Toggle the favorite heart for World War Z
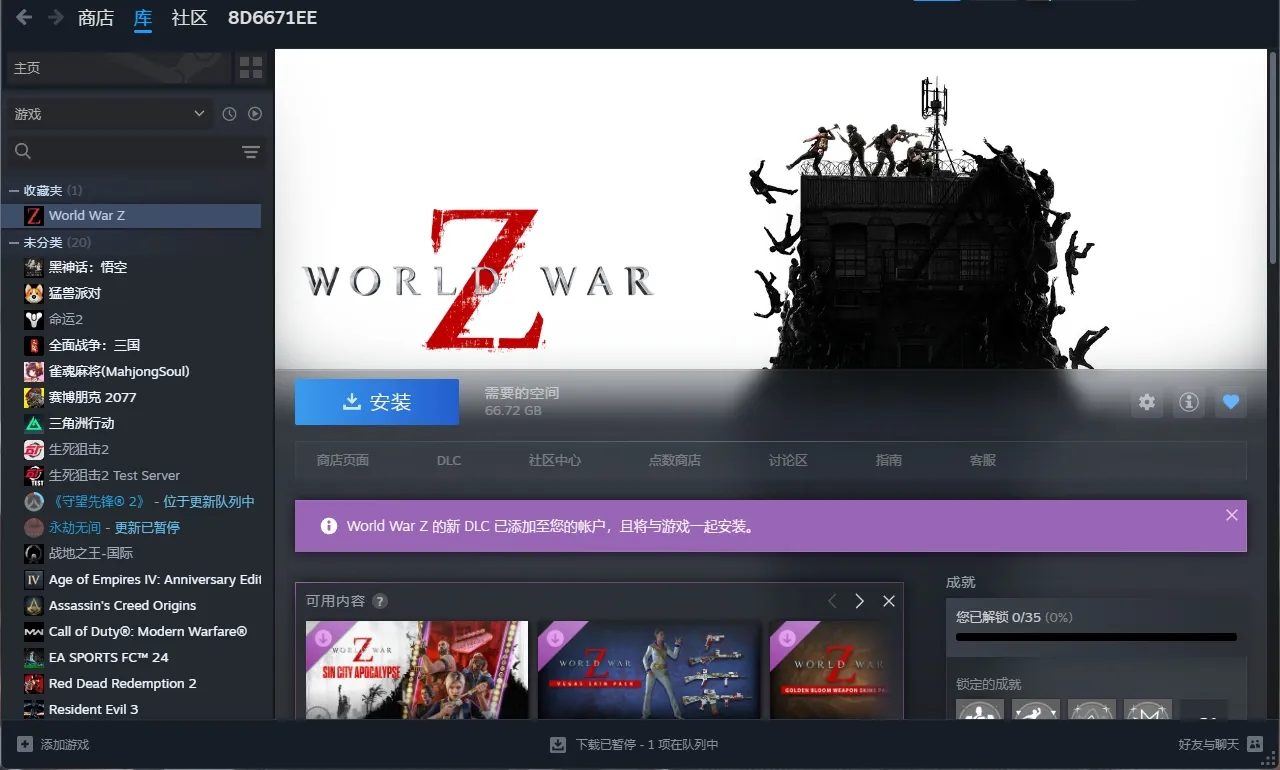The width and height of the screenshot is (1280, 770). 1231,402
